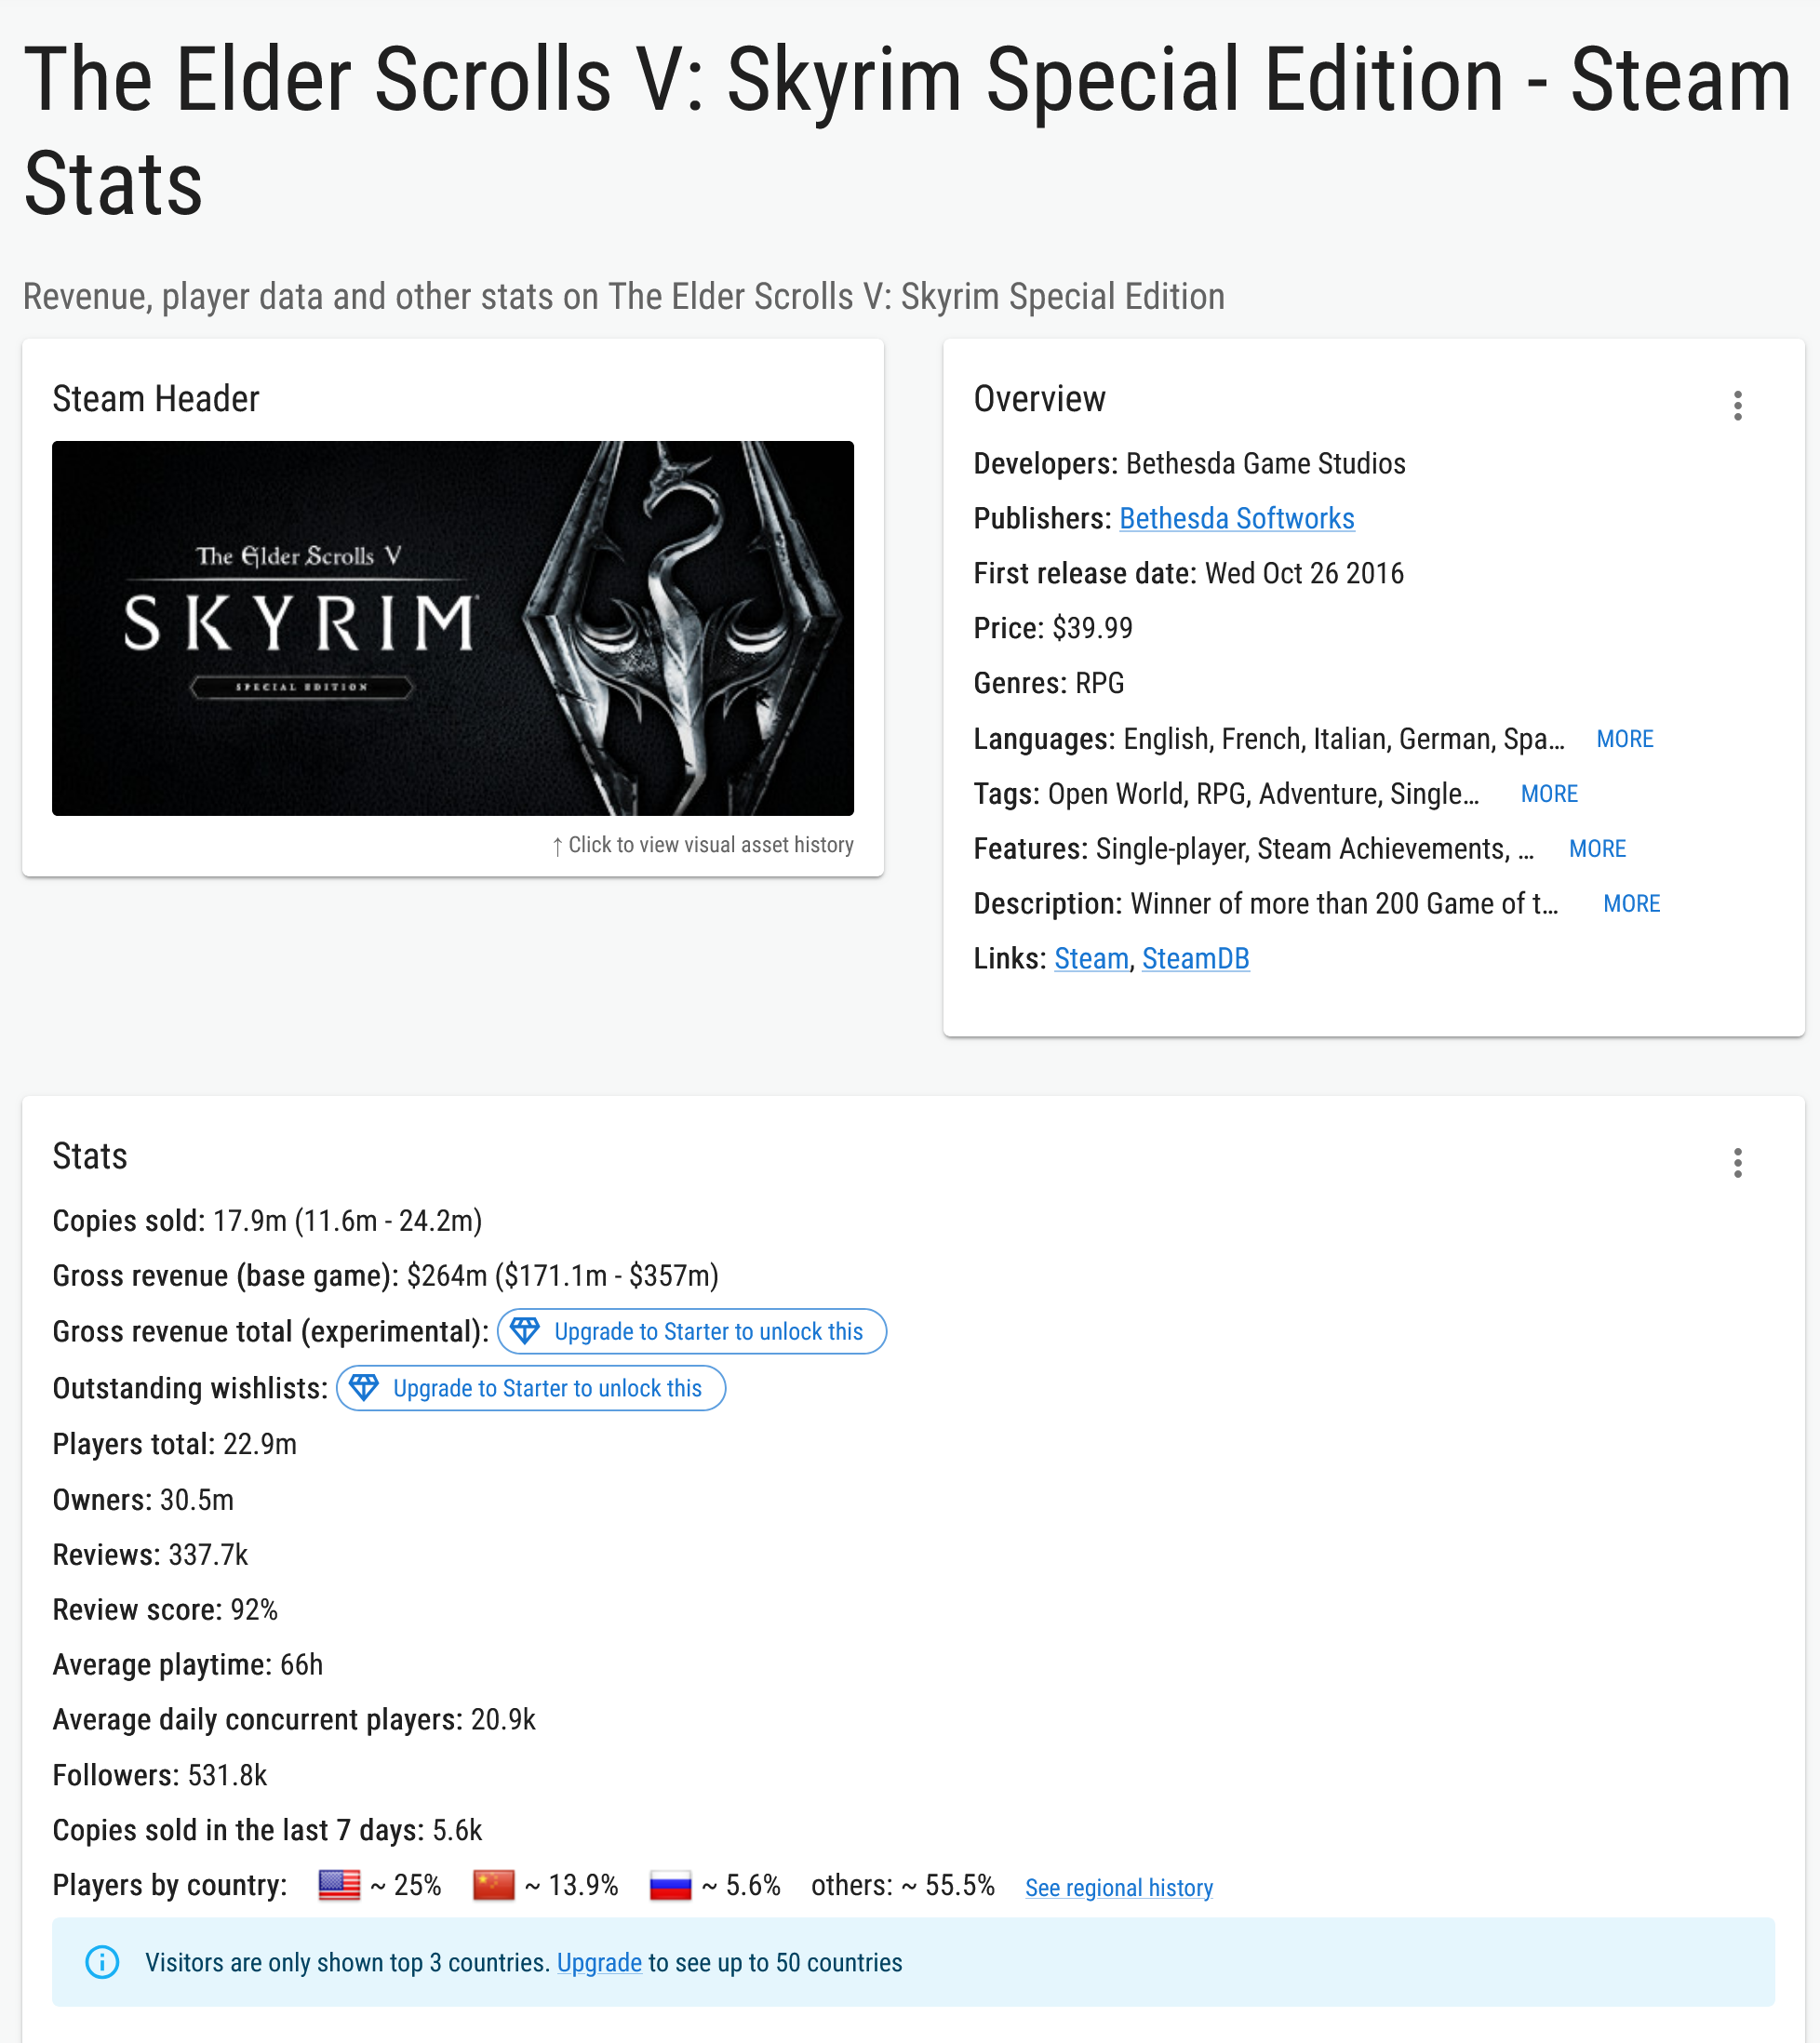
Task: Select the Players total: 22.9m stat
Action: tap(174, 1444)
